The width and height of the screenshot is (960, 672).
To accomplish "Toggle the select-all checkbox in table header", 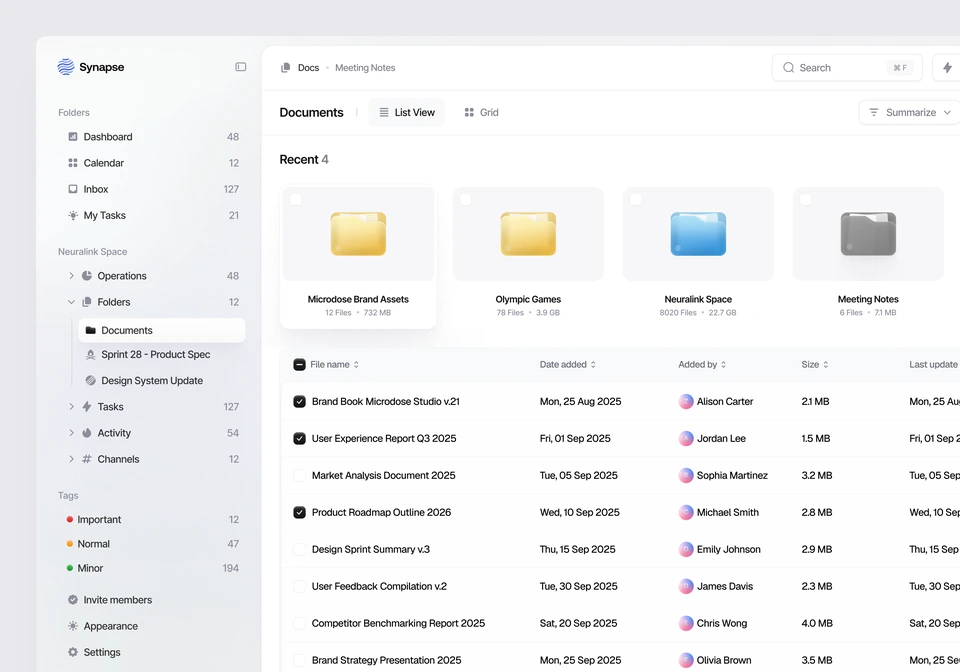I will click(x=299, y=365).
